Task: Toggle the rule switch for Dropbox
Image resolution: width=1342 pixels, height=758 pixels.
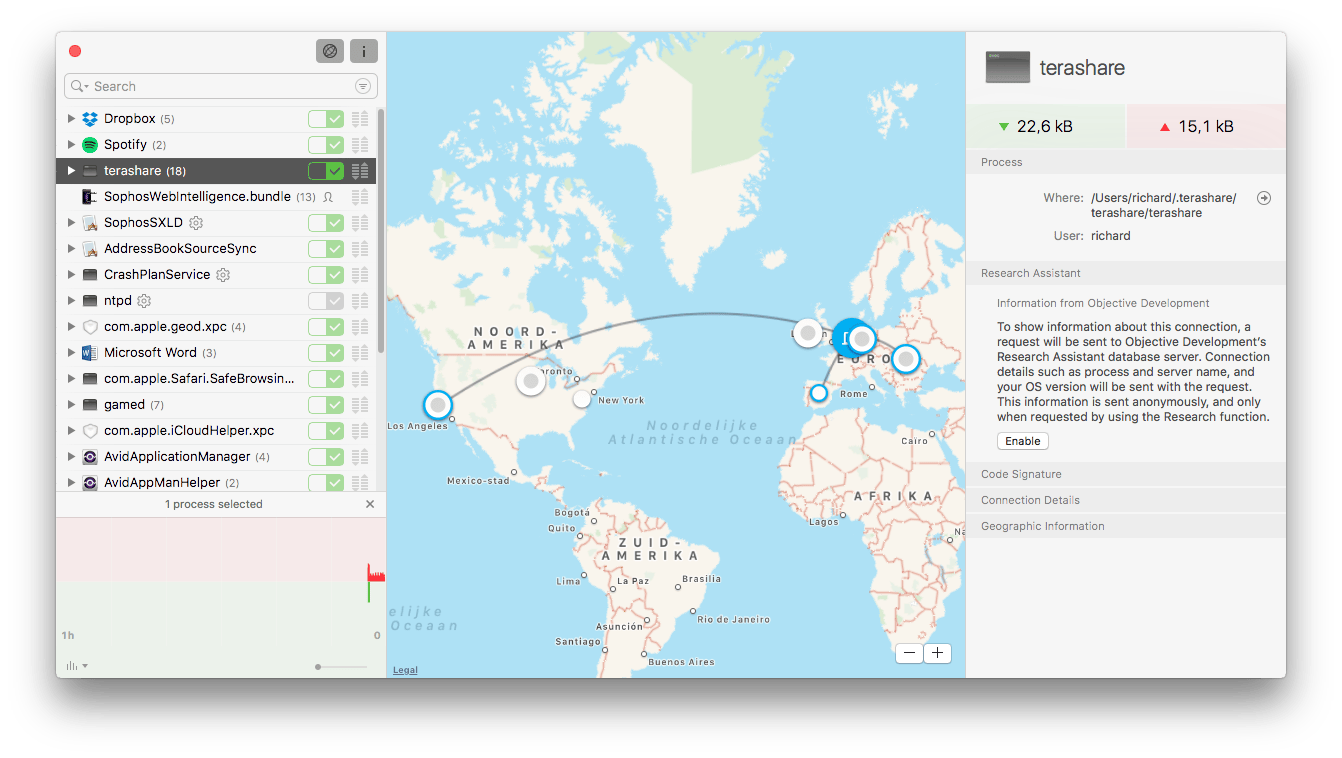Action: 326,119
